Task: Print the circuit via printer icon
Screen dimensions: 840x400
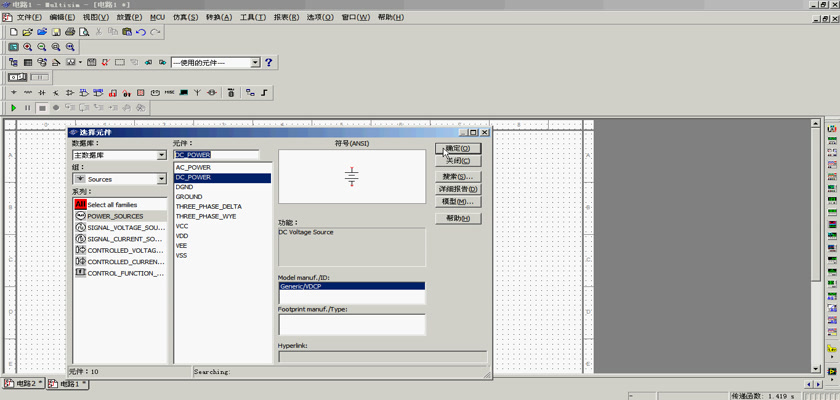Action: [x=70, y=32]
